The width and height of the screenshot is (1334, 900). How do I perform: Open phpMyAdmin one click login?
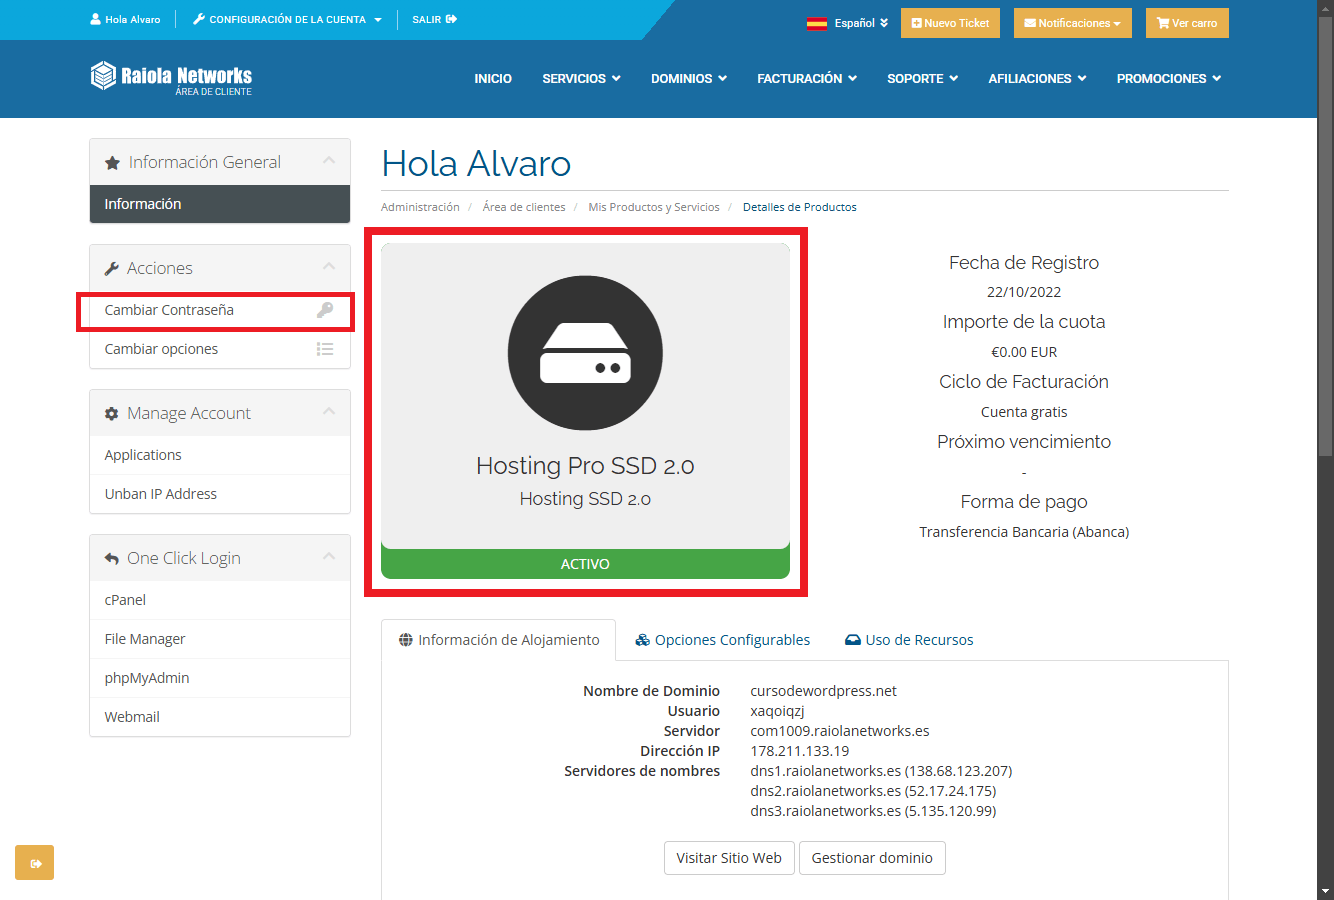pyautogui.click(x=220, y=678)
